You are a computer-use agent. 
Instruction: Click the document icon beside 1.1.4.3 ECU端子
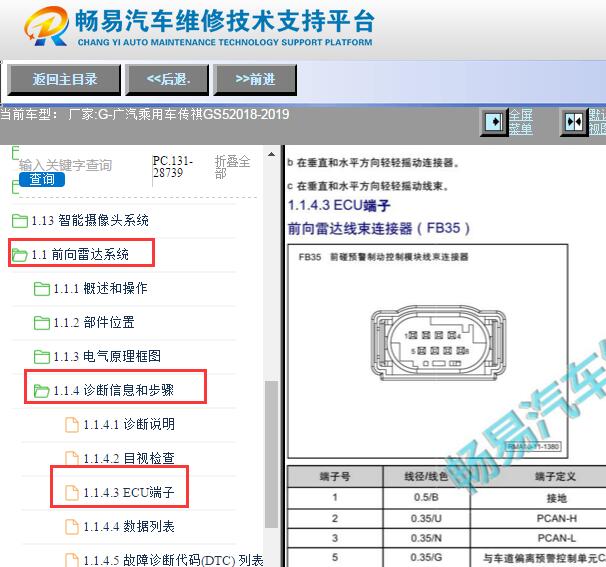(72, 492)
